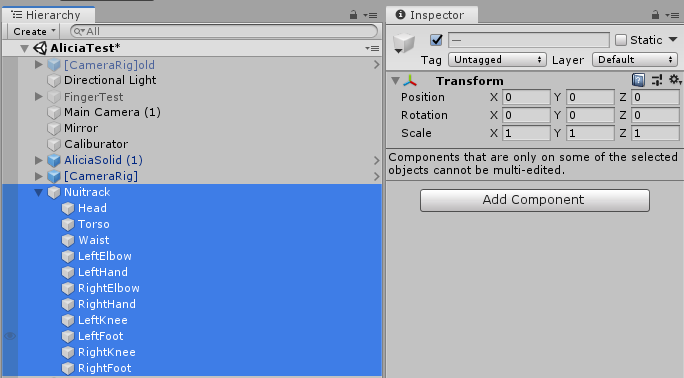Open the Inspector panel context menu icon
The image size is (684, 378).
672,15
